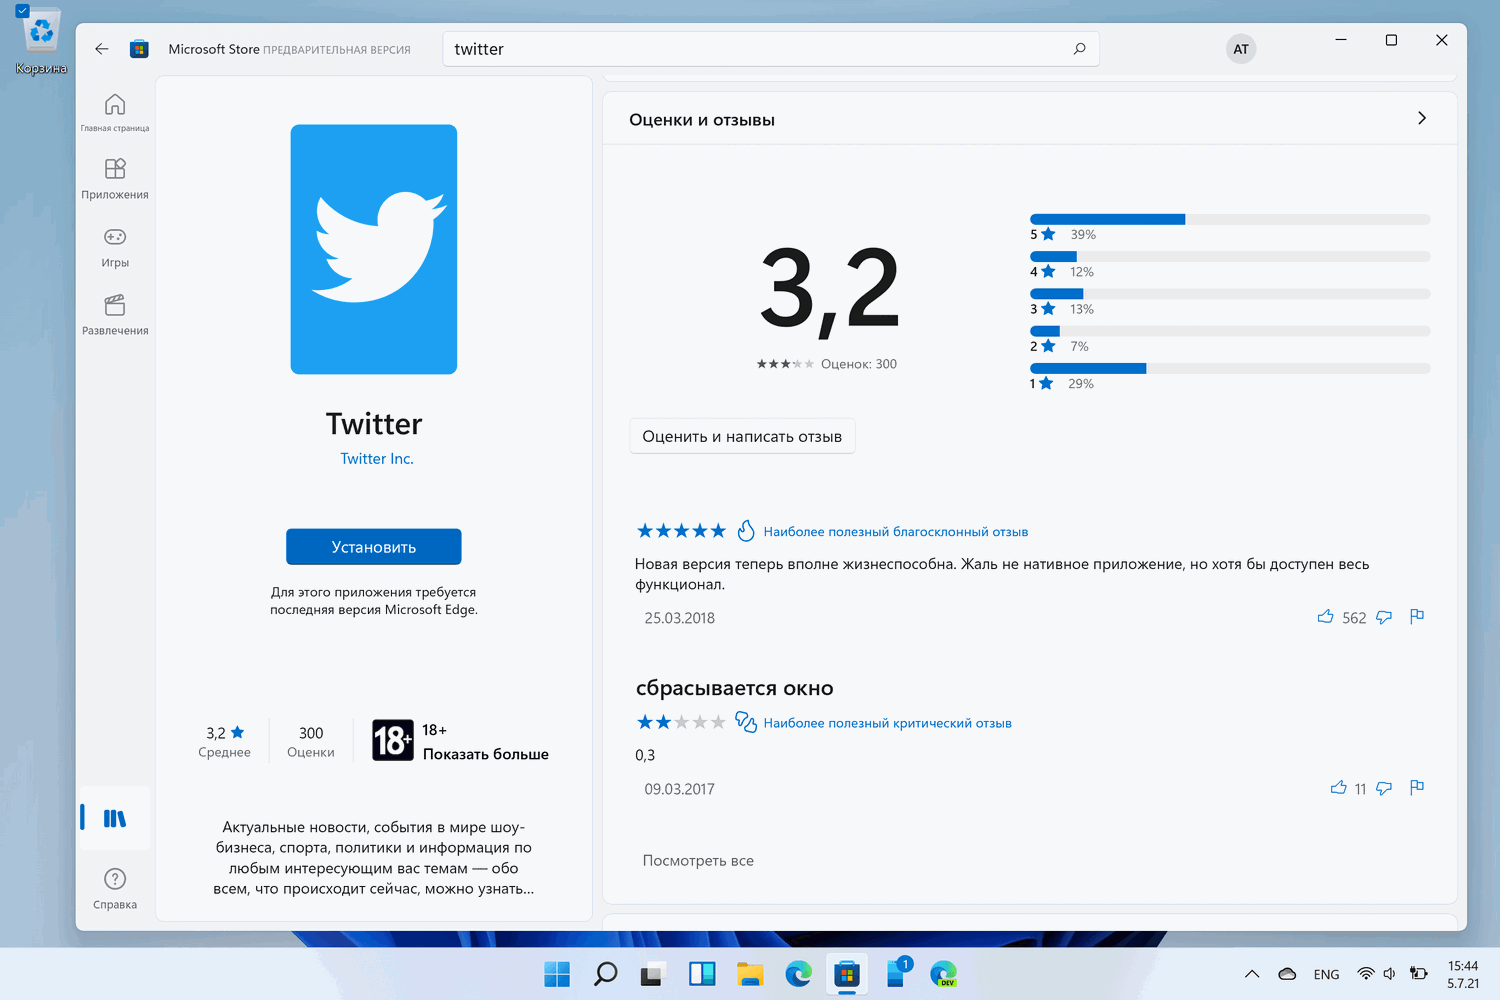Click the search field containing twitter
Screen dimensions: 1500x1000
coord(771,49)
